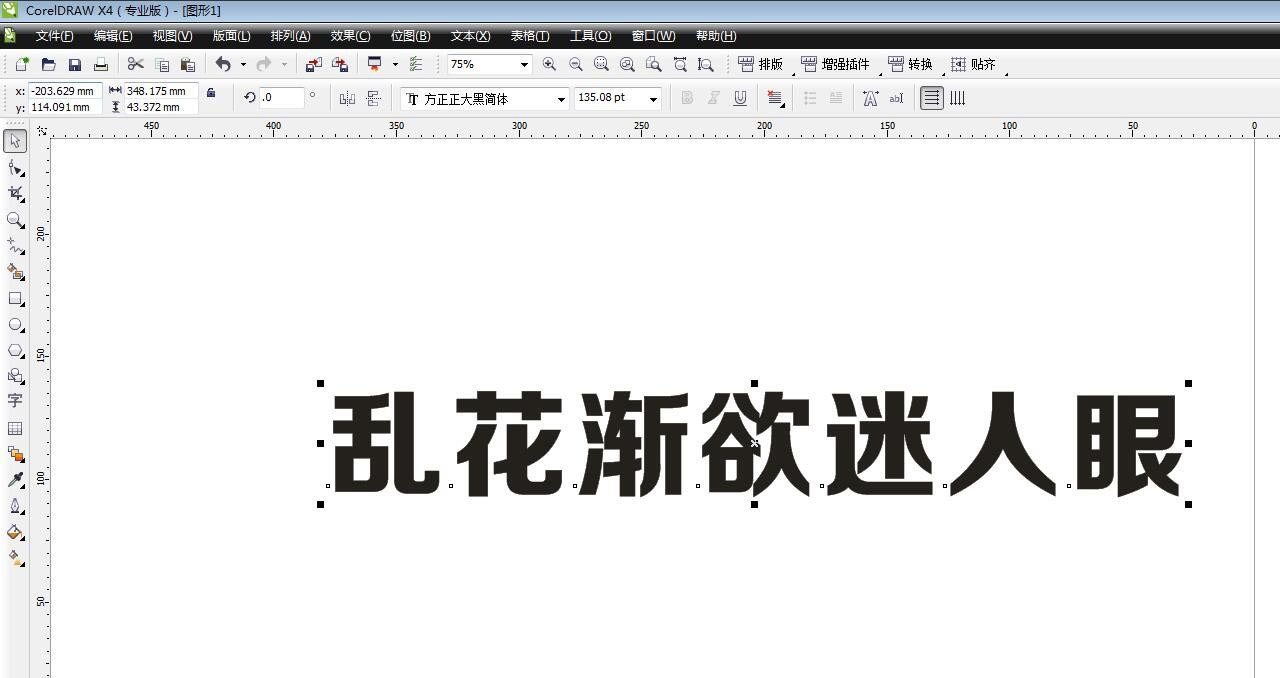Viewport: 1280px width, 678px height.
Task: Pick the Eyedropper tool
Action: [14, 479]
